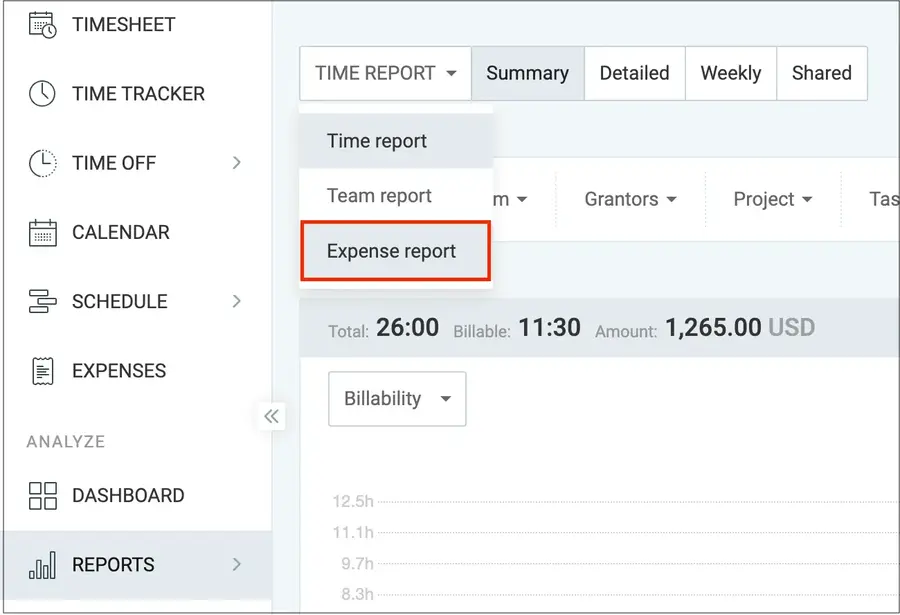Open the Project filter dropdown
Viewport: 900px width, 615px height.
tap(771, 199)
